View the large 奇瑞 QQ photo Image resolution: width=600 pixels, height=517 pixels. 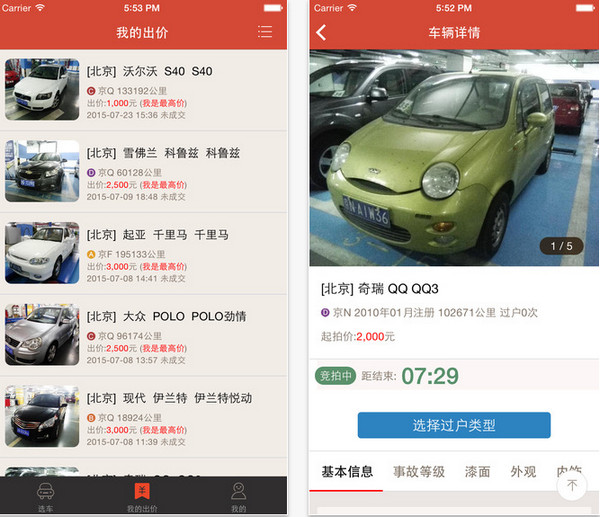454,158
